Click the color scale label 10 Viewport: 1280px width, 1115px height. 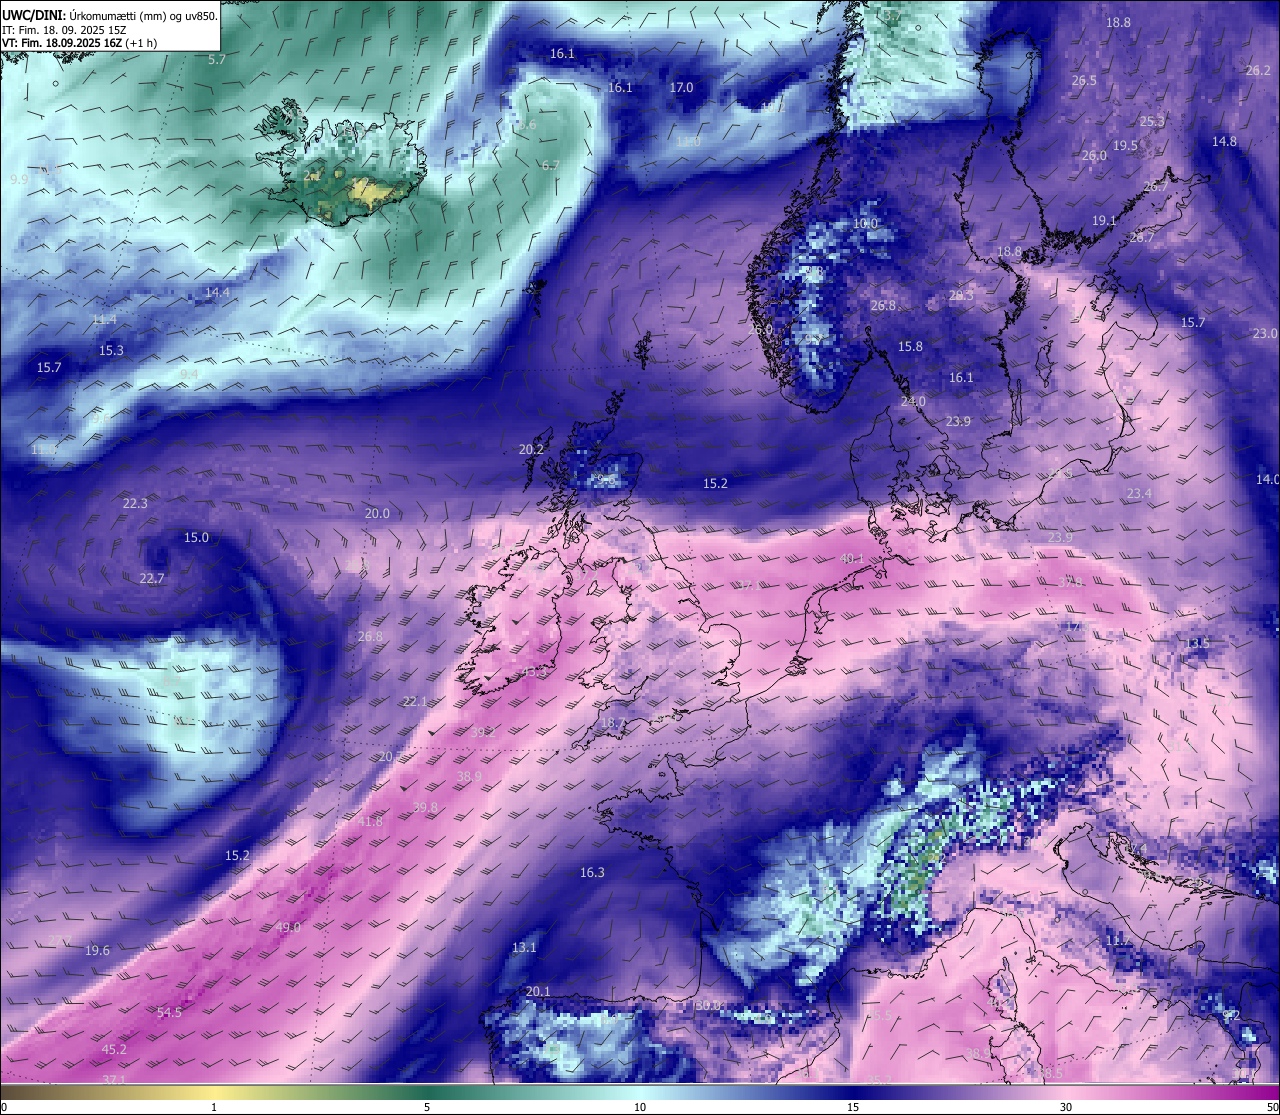pyautogui.click(x=640, y=1107)
